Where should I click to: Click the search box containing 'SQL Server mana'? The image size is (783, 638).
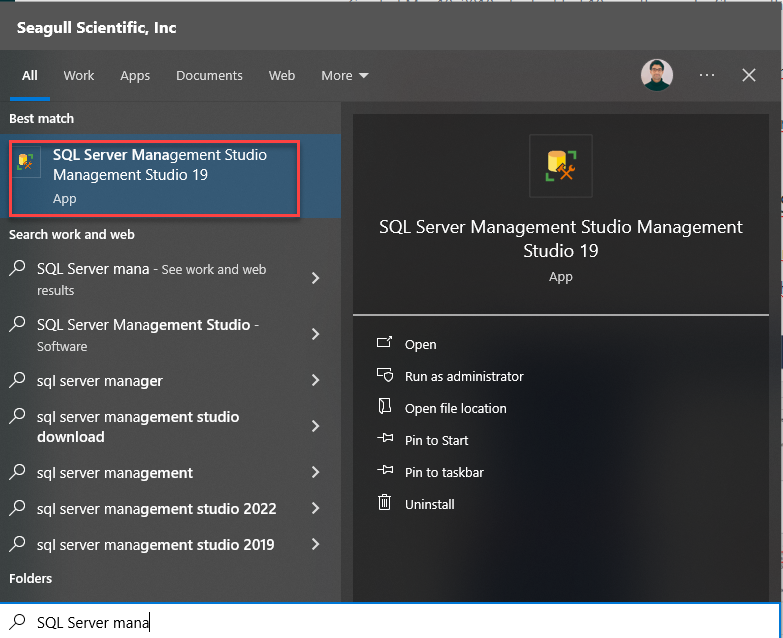390,622
